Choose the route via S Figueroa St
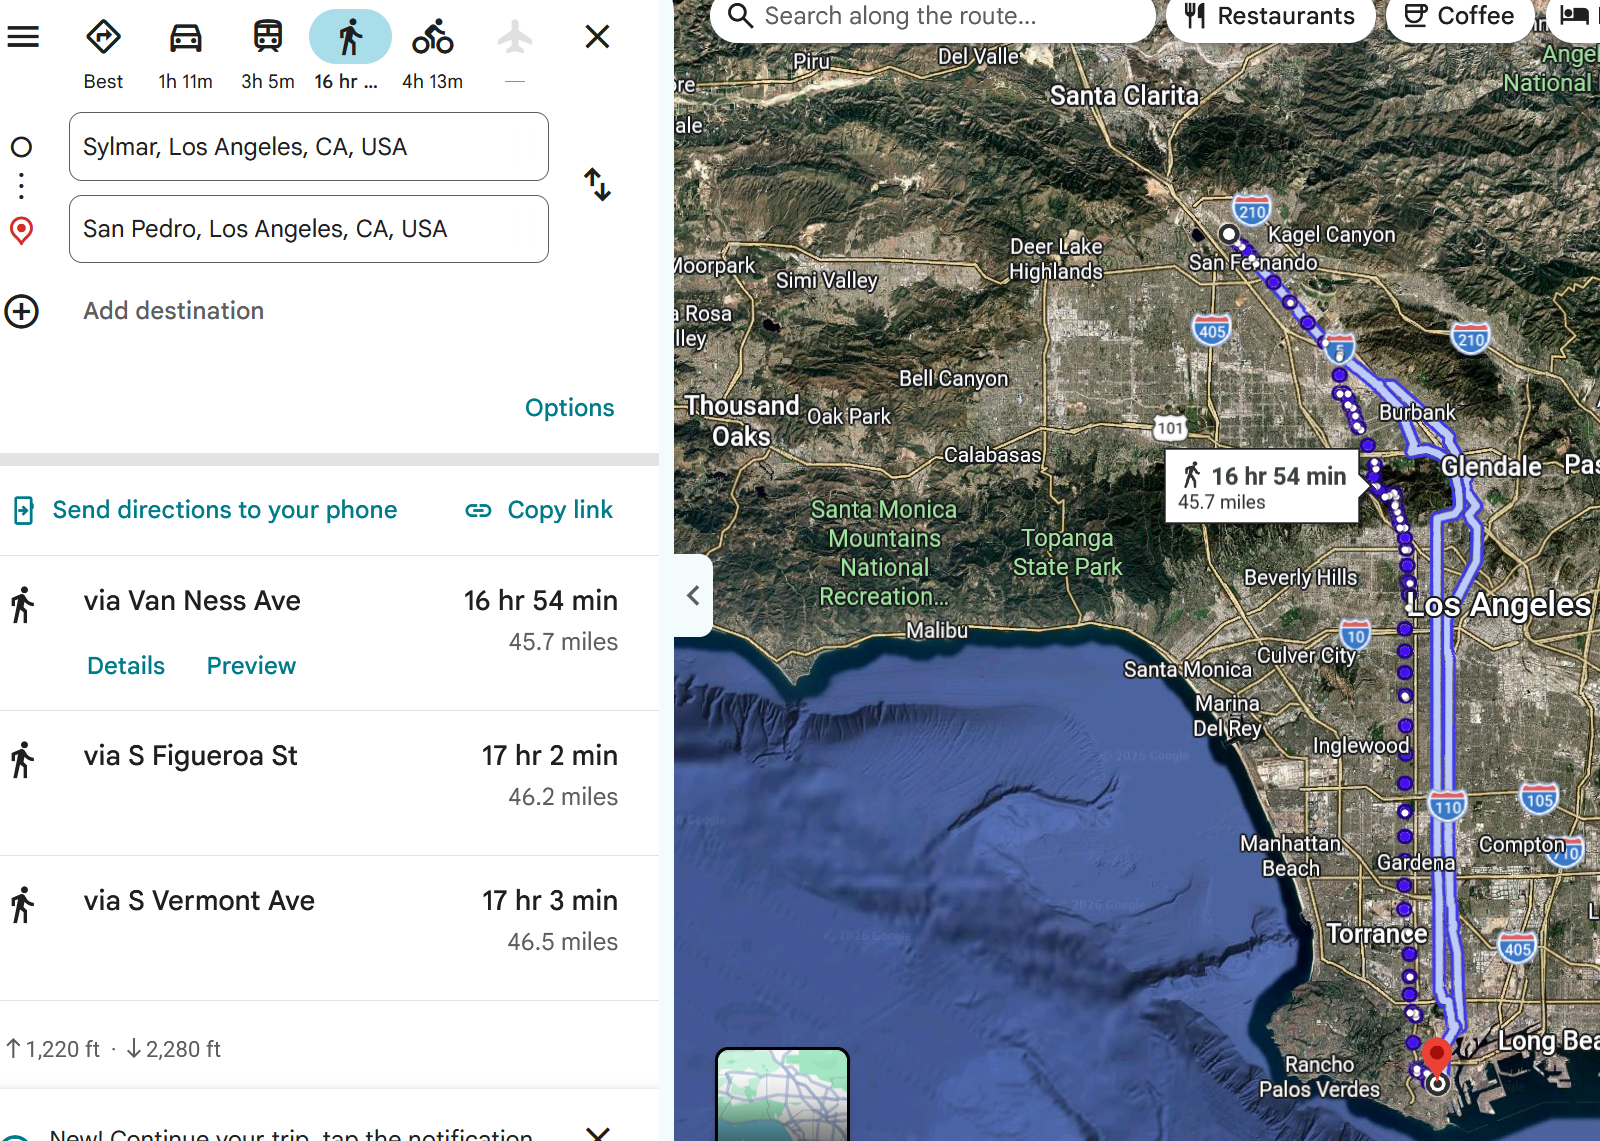This screenshot has height=1141, width=1600. (329, 783)
